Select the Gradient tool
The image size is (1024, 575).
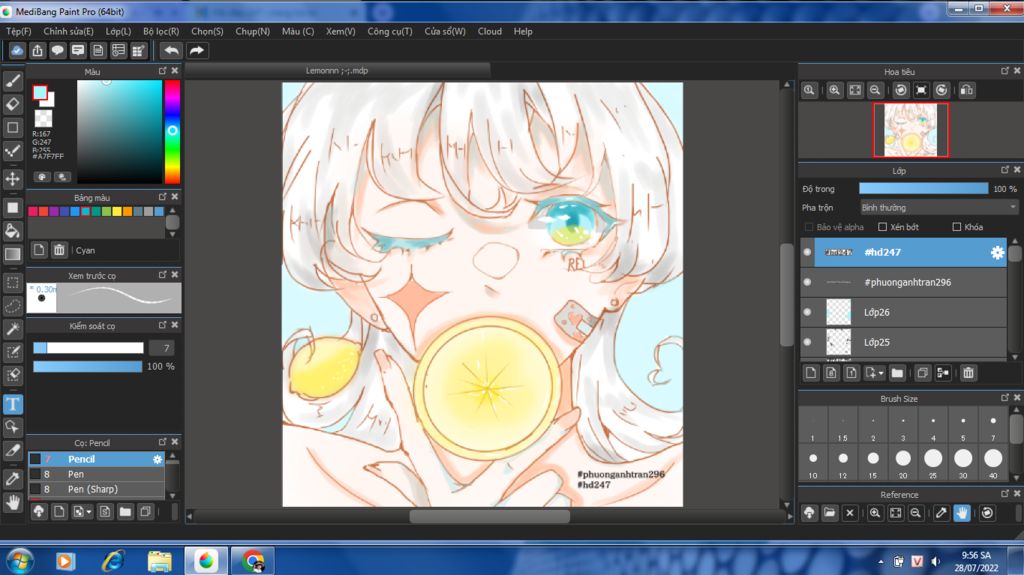tap(12, 254)
